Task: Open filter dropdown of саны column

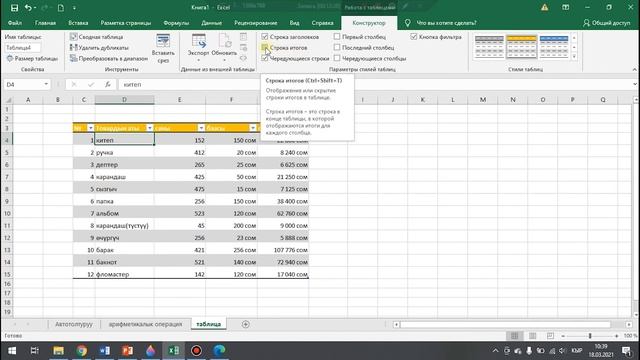Action: click(201, 128)
